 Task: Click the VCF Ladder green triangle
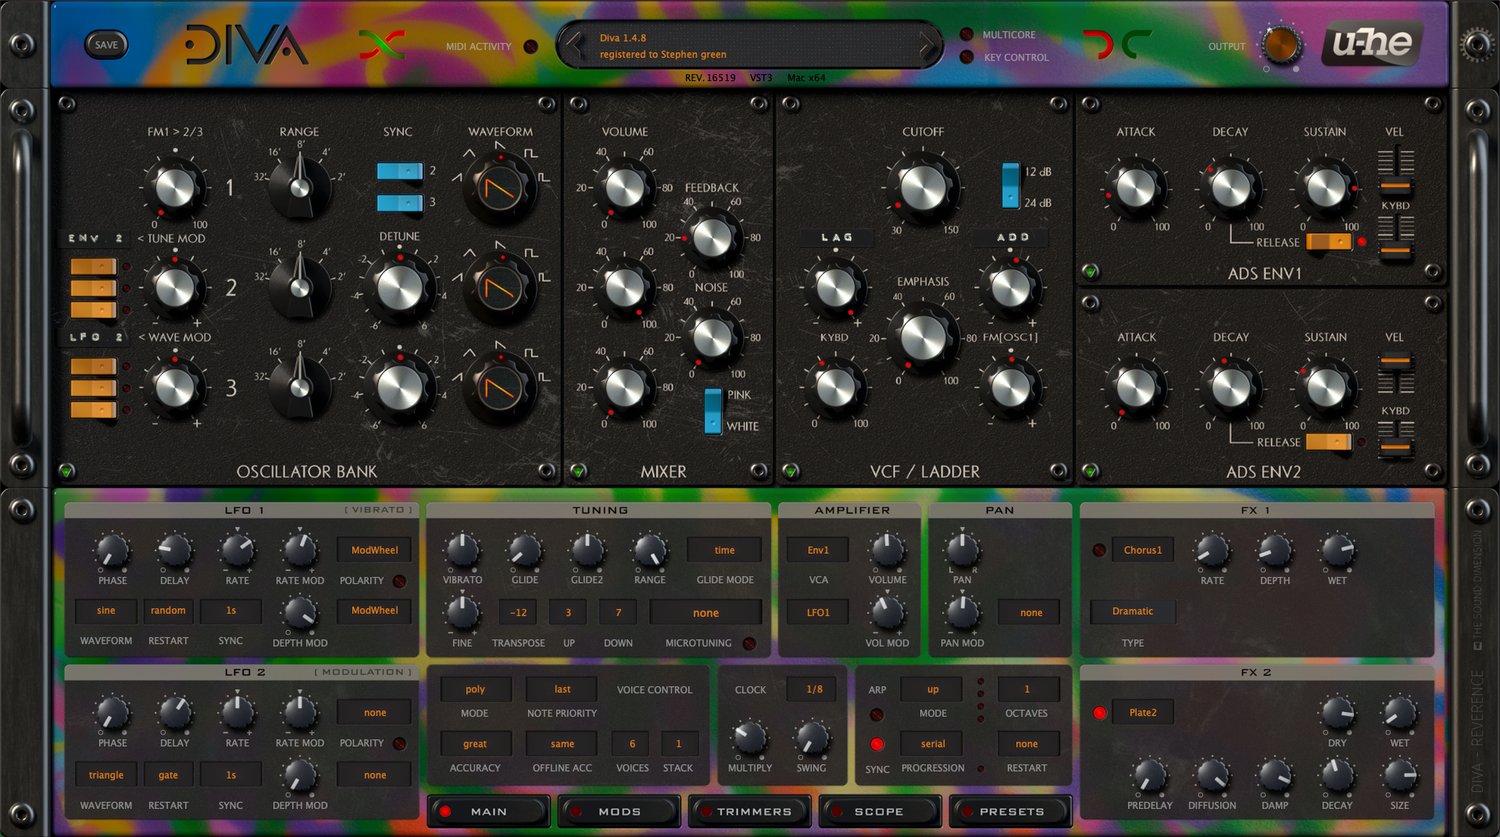(790, 470)
